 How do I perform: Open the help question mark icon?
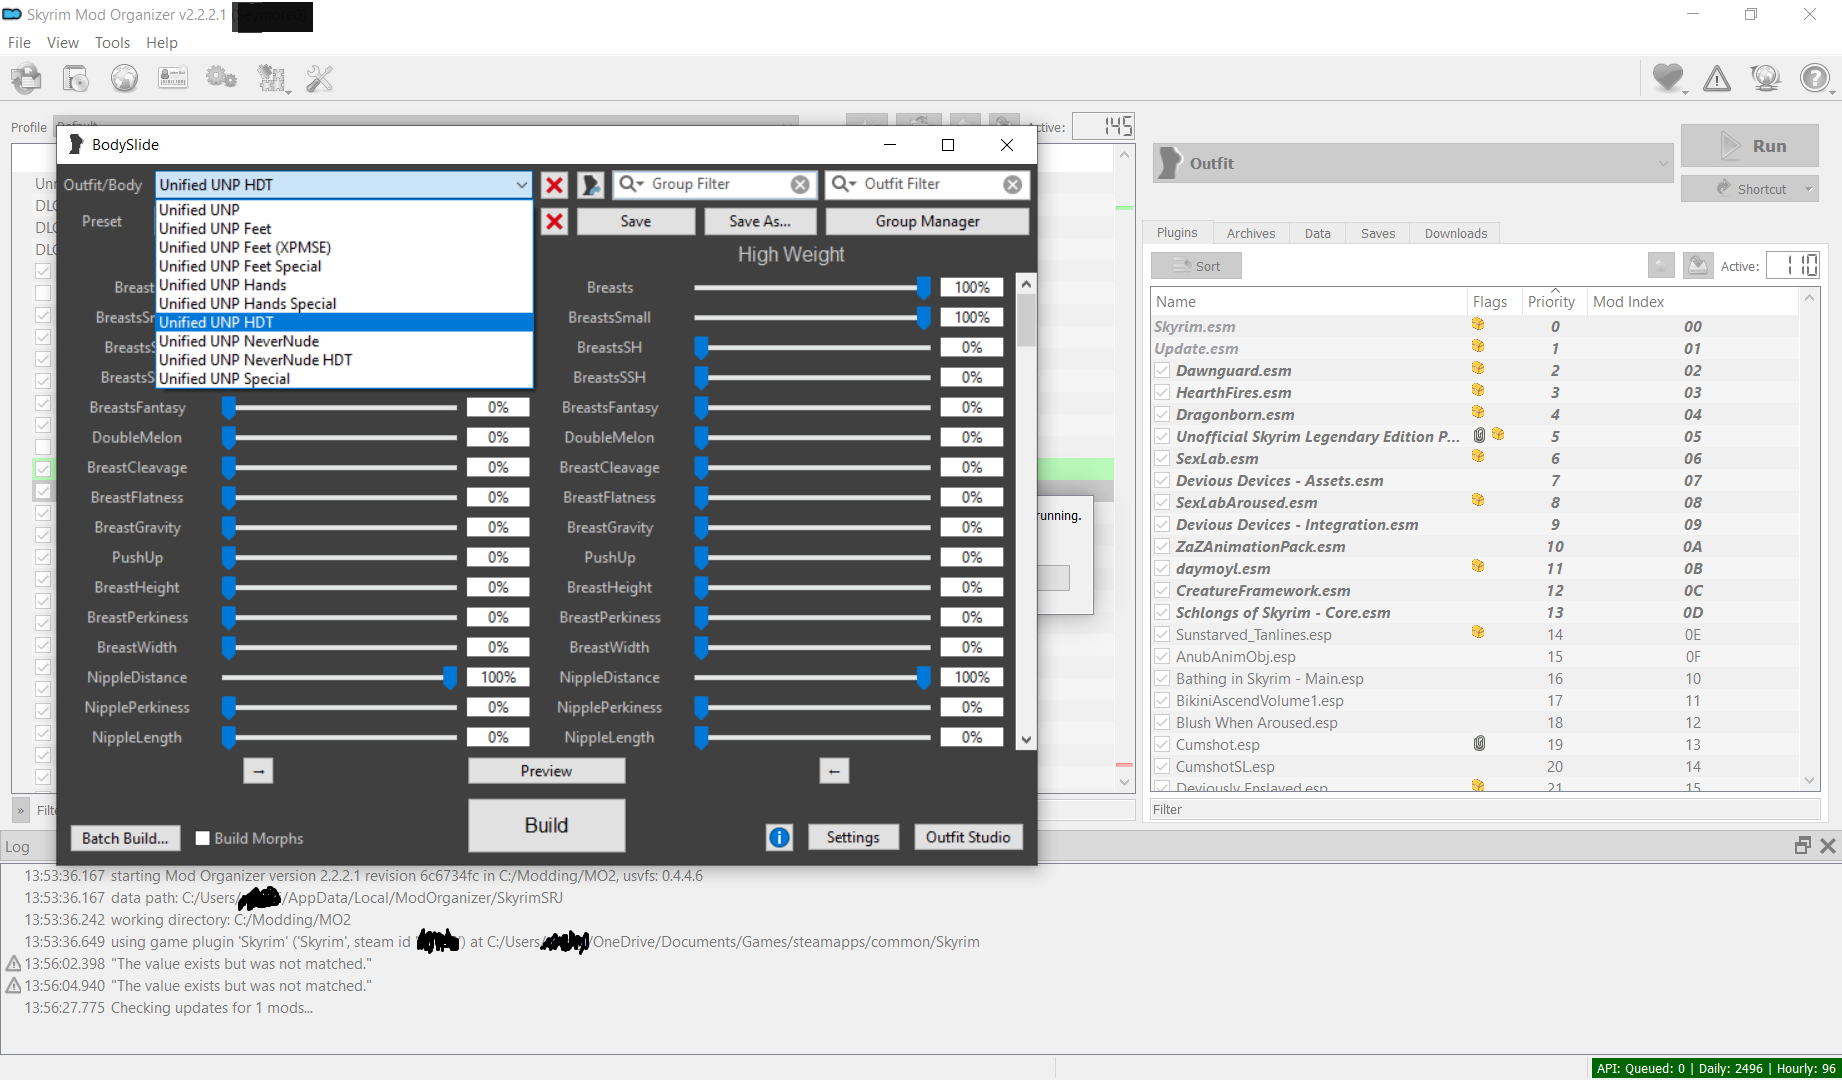(1815, 77)
